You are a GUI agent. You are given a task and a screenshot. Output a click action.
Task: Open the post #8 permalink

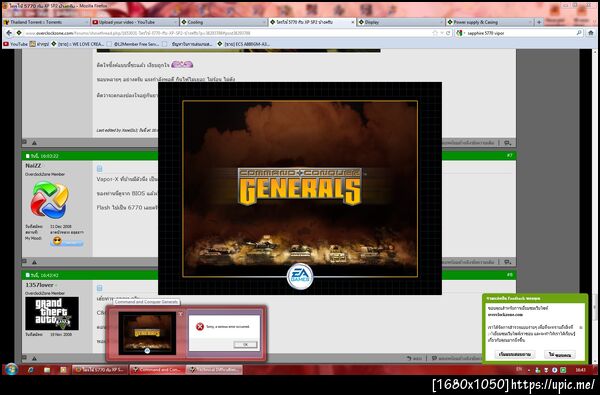509,274
